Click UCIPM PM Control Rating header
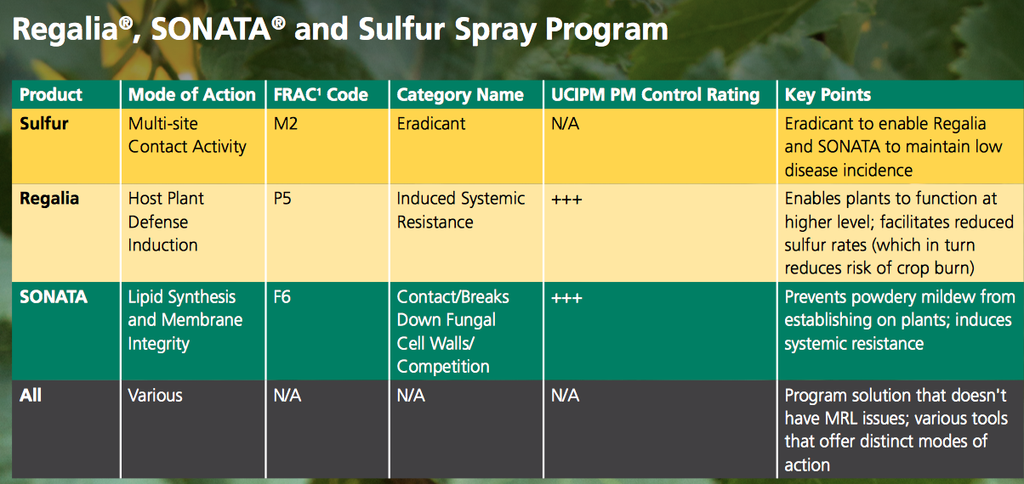 655,95
